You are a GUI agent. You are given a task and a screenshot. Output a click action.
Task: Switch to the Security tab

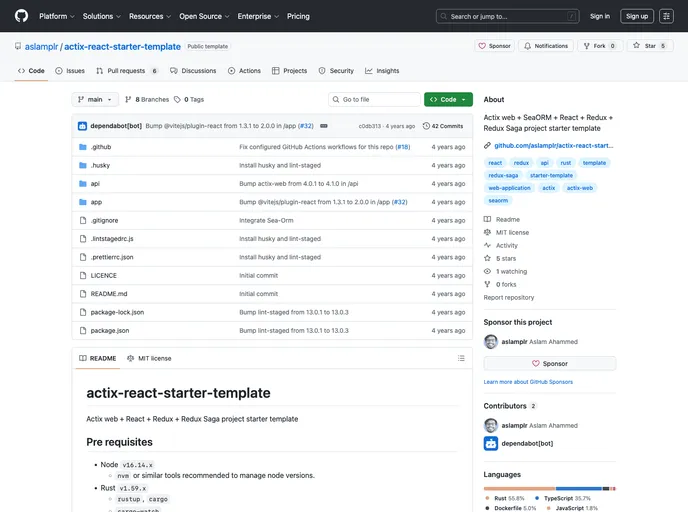336,71
